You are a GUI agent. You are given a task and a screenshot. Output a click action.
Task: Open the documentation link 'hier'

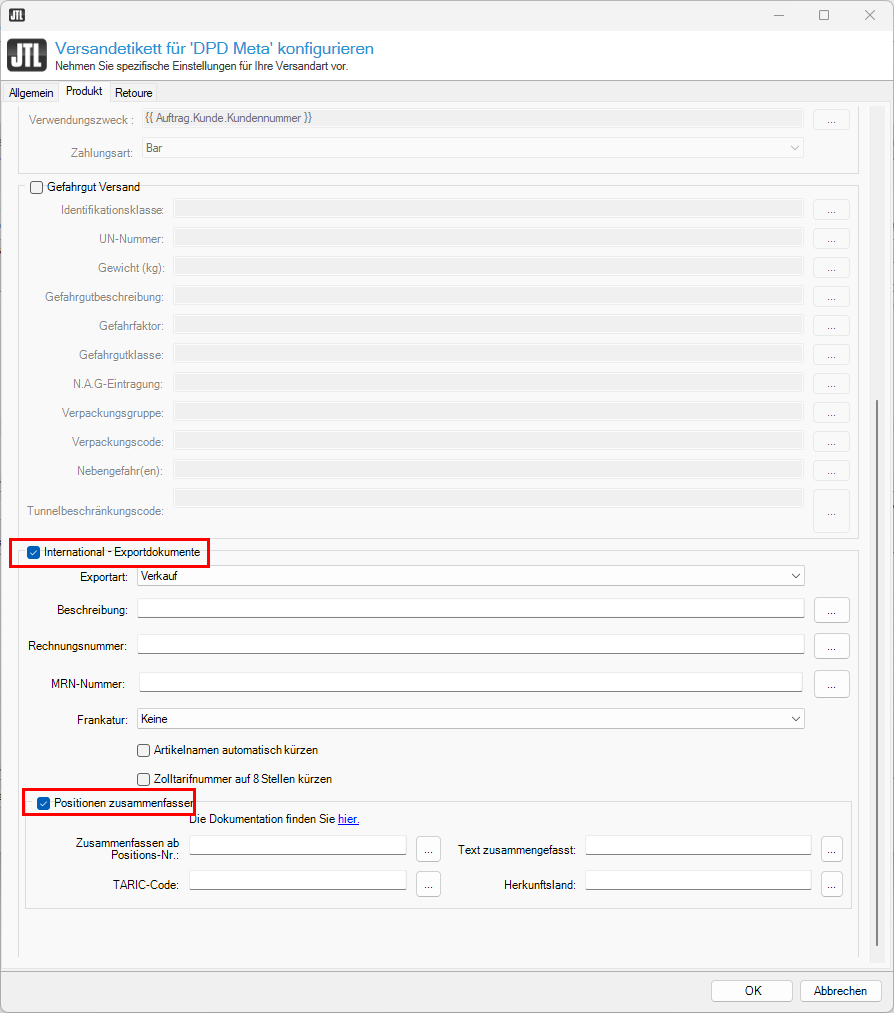348,820
